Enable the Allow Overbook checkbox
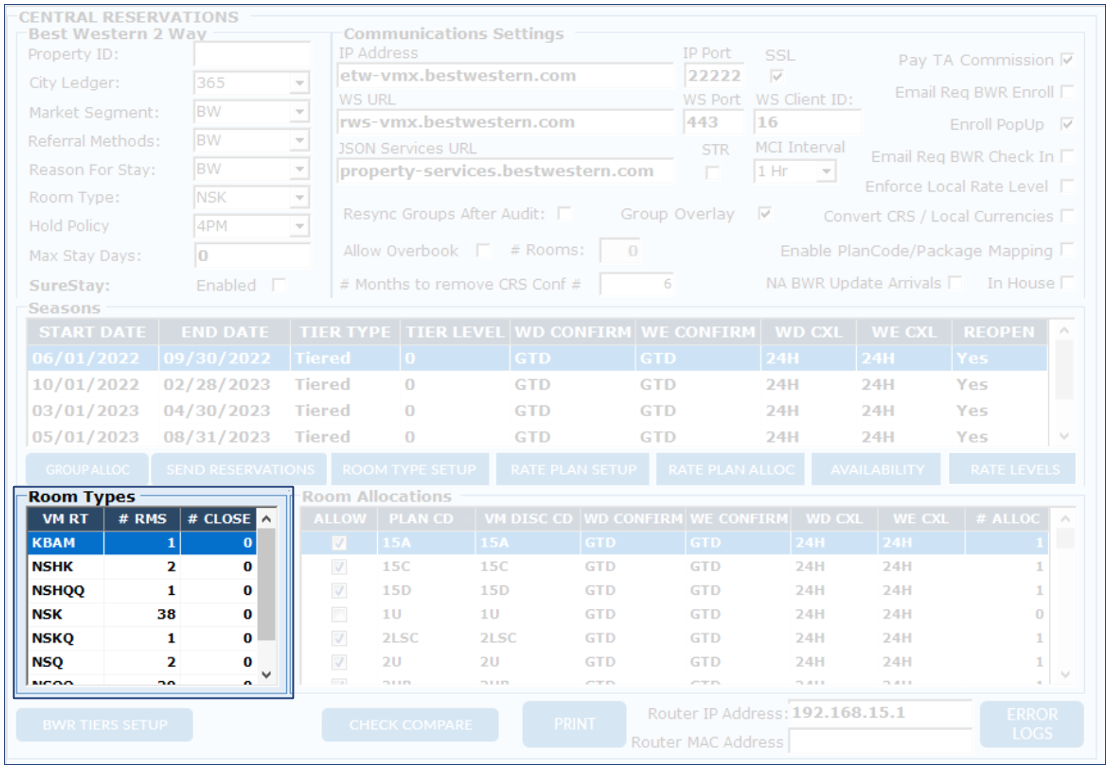The width and height of the screenshot is (1110, 770). (483, 250)
